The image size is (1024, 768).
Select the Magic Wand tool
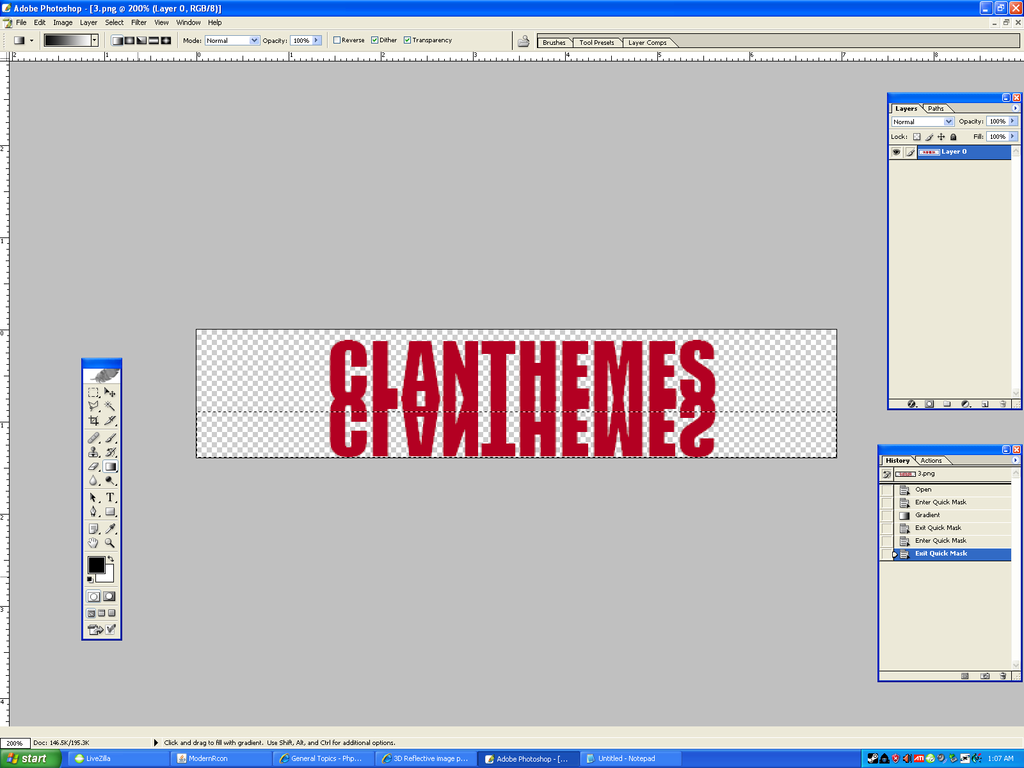click(110, 406)
